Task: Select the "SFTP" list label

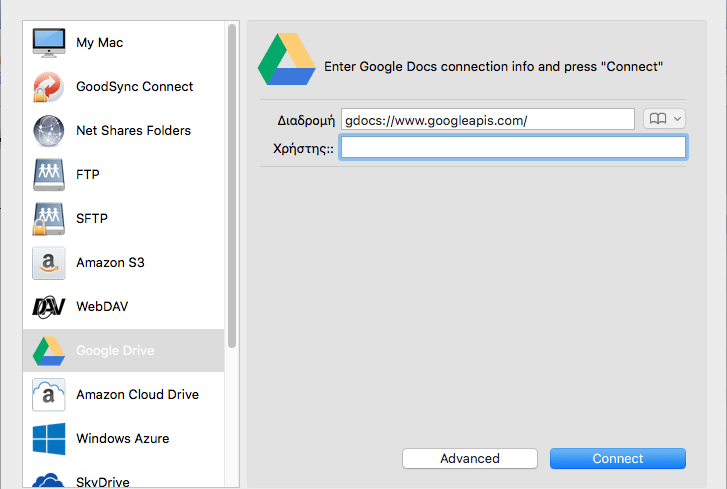Action: [92, 219]
